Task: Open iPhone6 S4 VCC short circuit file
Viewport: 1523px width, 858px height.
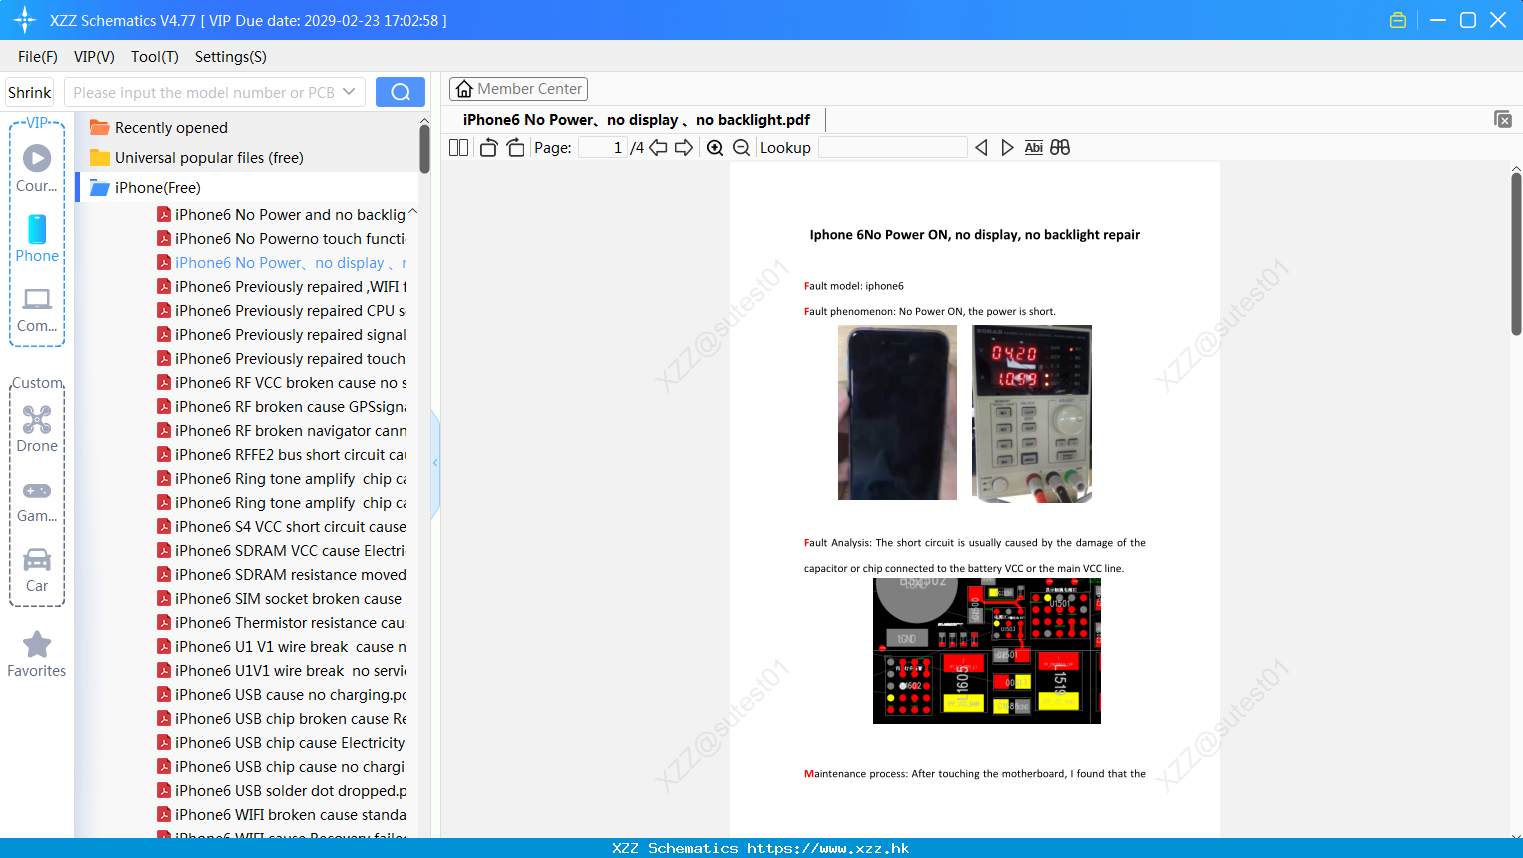Action: pyautogui.click(x=281, y=527)
